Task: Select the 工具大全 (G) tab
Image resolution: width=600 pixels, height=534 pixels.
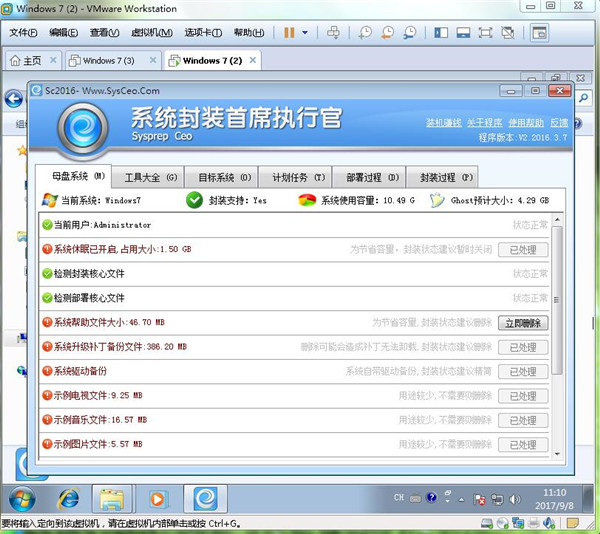Action: click(148, 177)
